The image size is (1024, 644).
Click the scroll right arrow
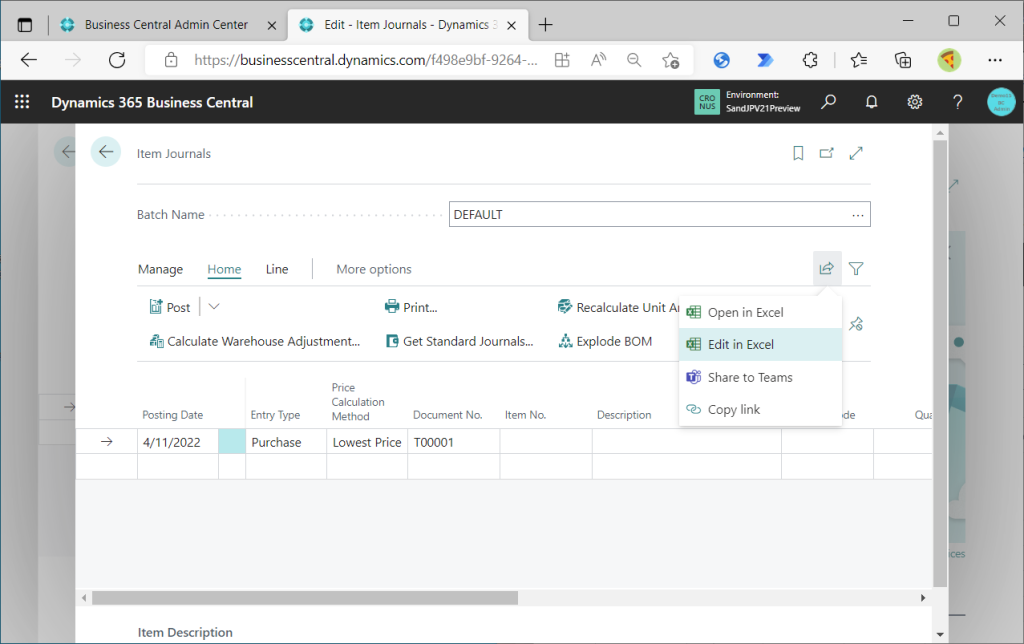click(923, 598)
